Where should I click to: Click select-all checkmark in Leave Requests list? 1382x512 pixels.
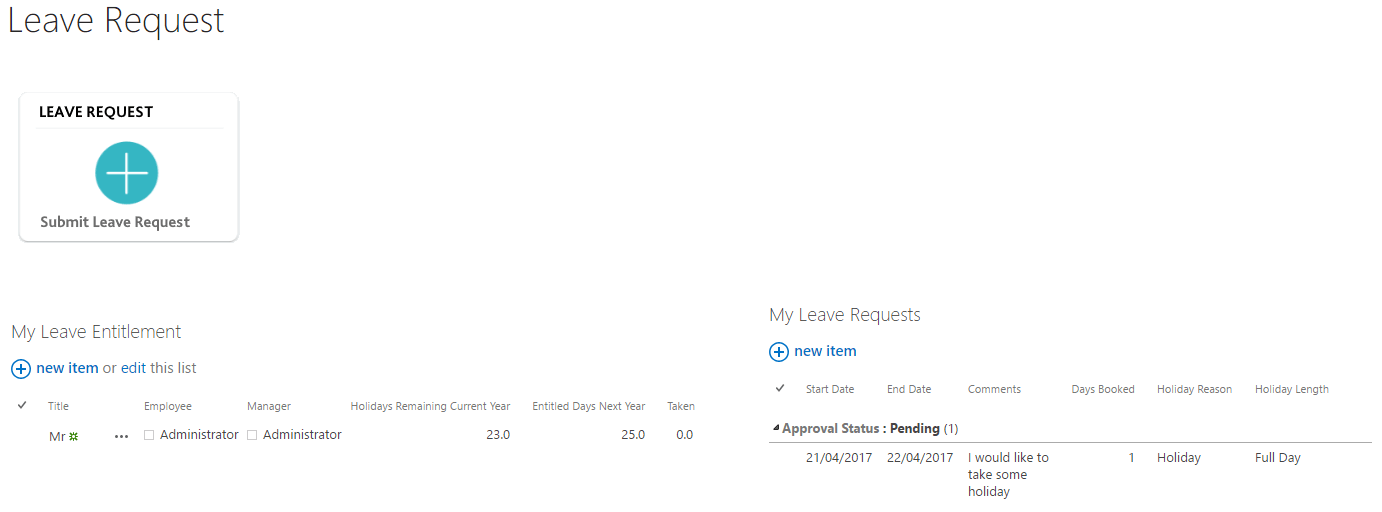click(x=780, y=389)
